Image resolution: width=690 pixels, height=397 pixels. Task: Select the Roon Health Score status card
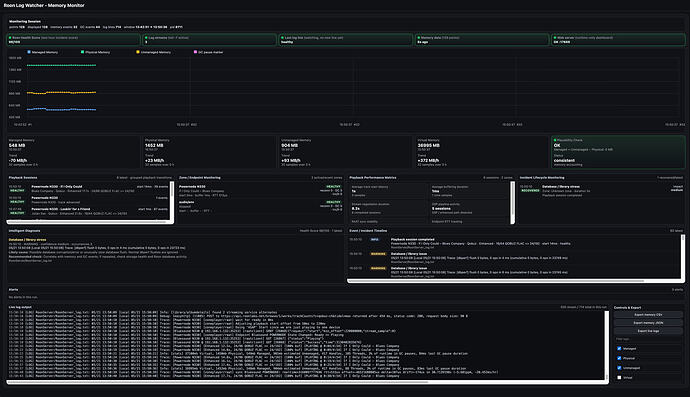73,40
